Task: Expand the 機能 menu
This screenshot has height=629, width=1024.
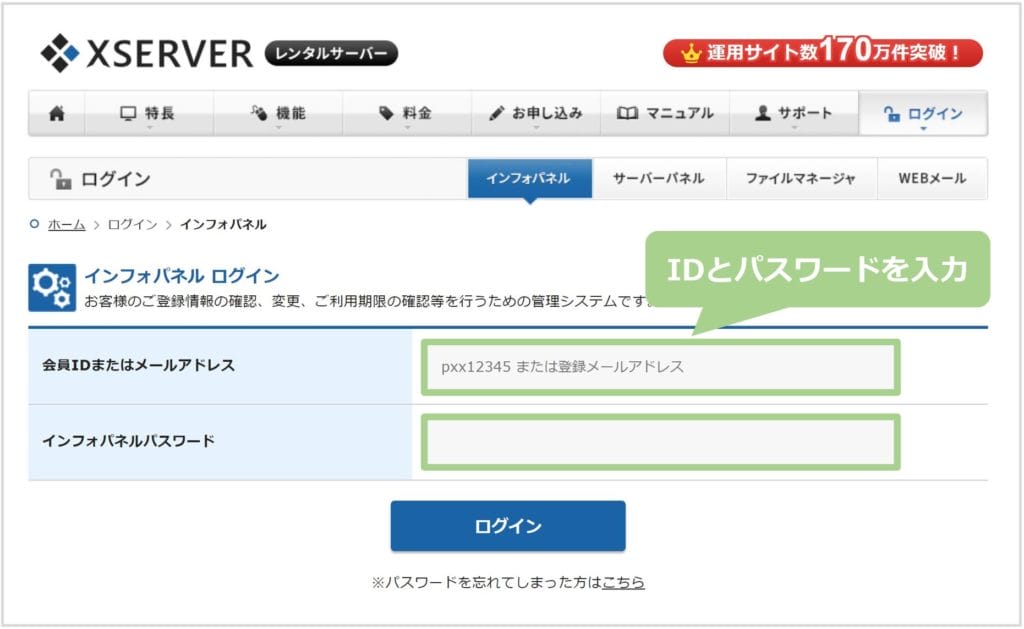Action: point(277,114)
